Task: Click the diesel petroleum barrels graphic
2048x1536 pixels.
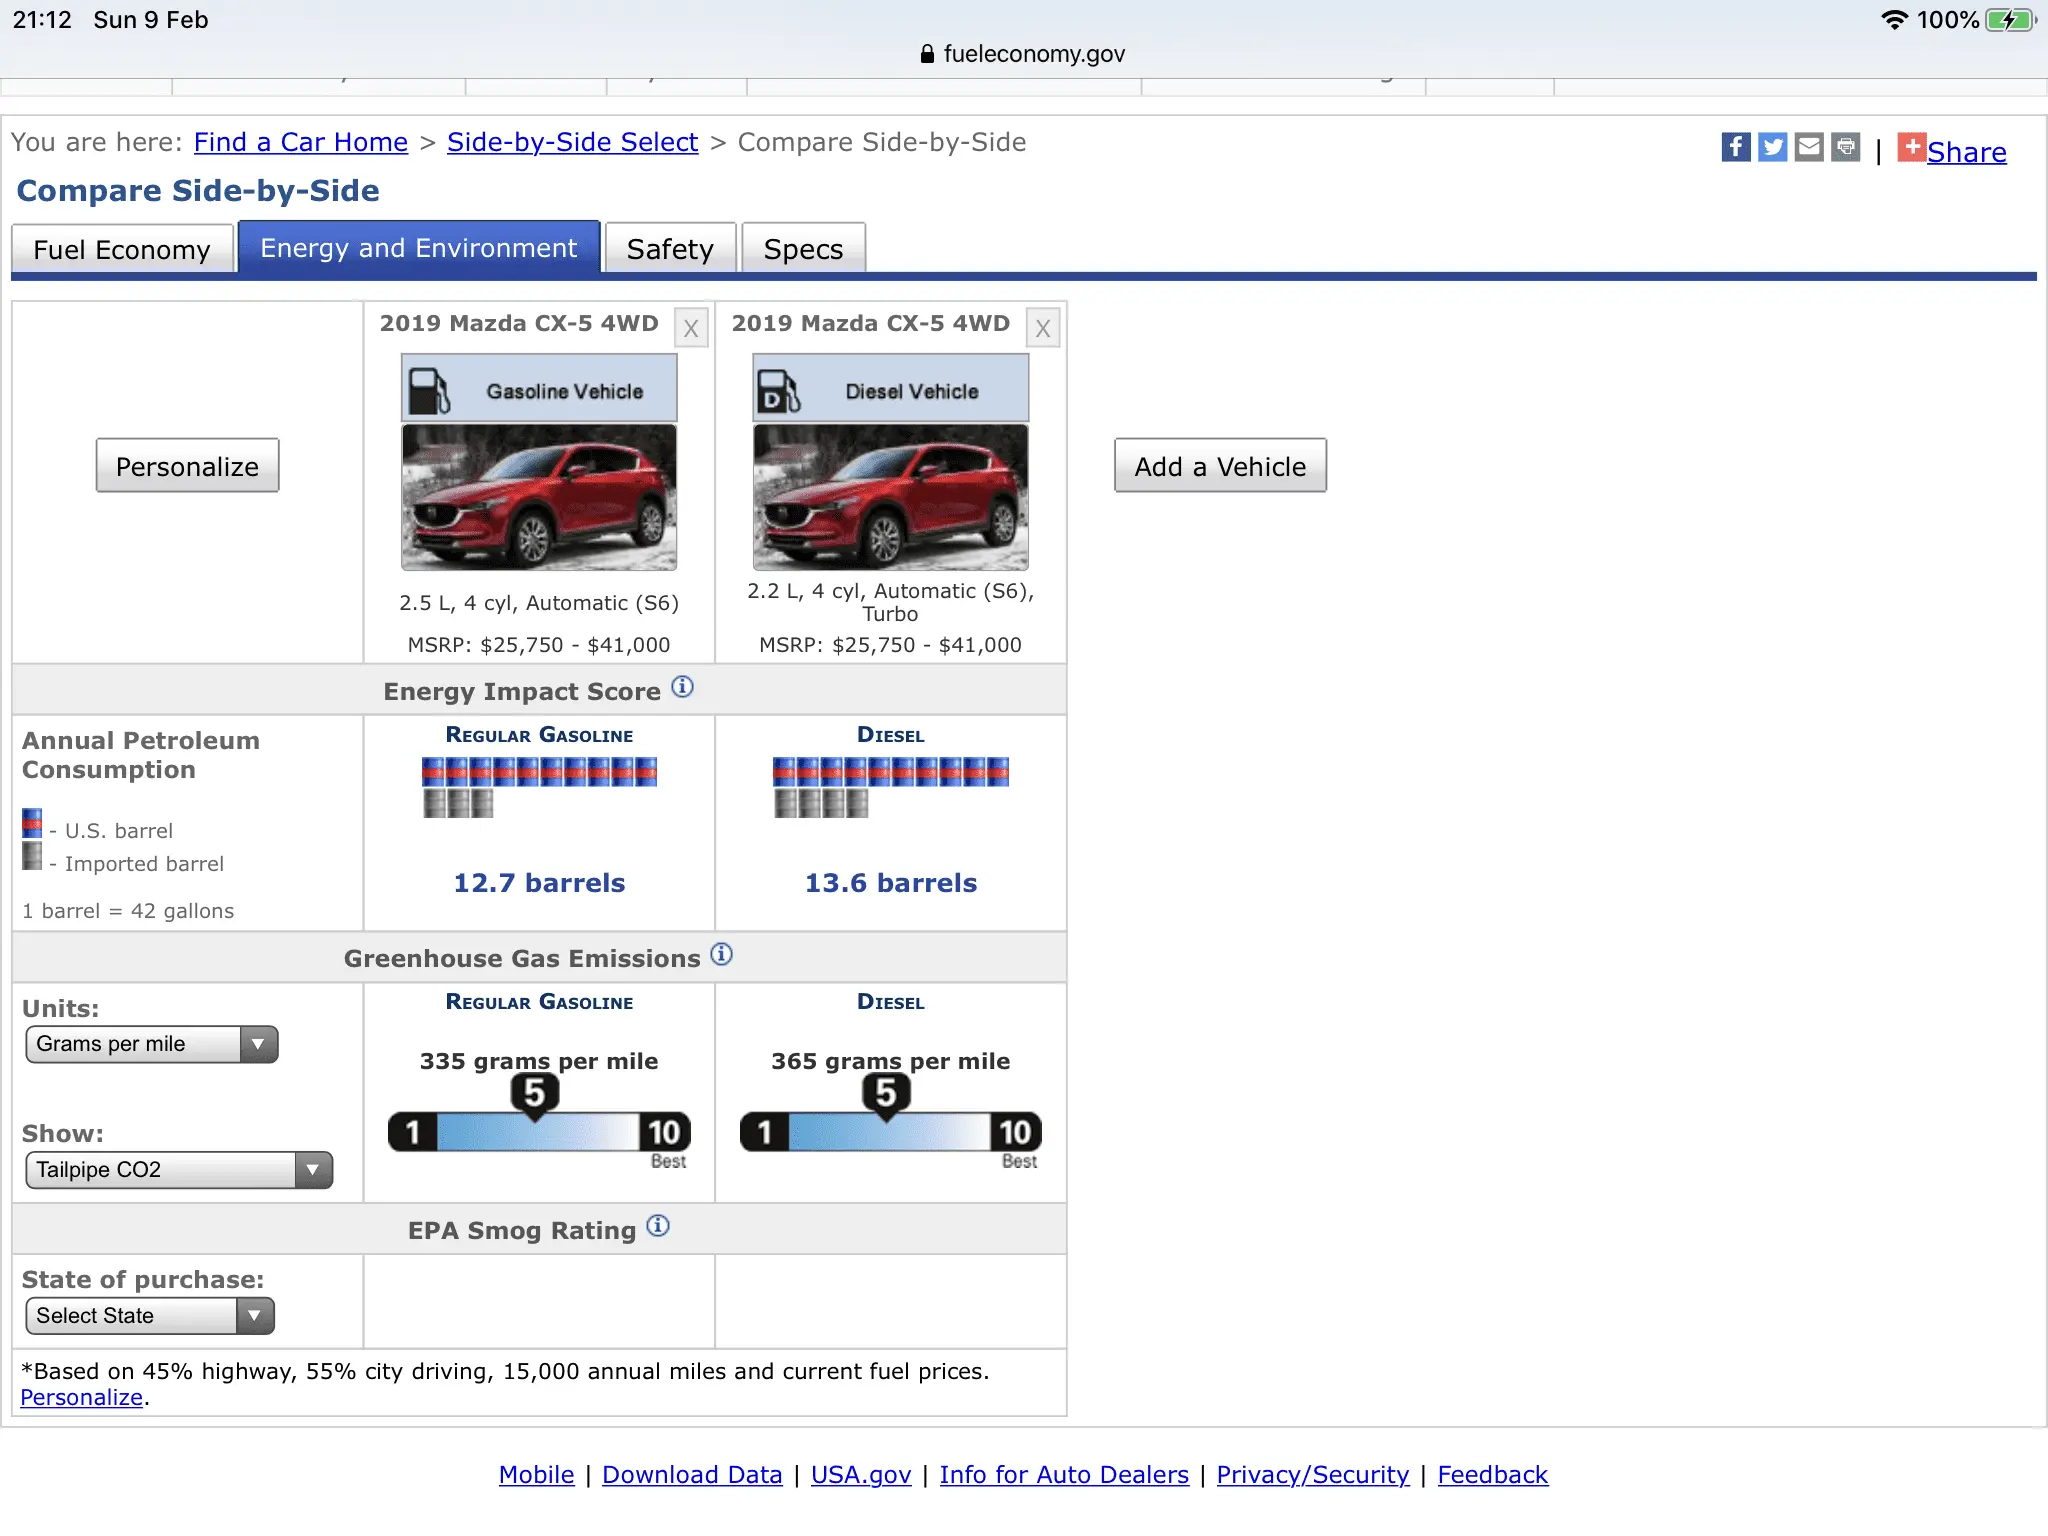Action: tap(890, 788)
